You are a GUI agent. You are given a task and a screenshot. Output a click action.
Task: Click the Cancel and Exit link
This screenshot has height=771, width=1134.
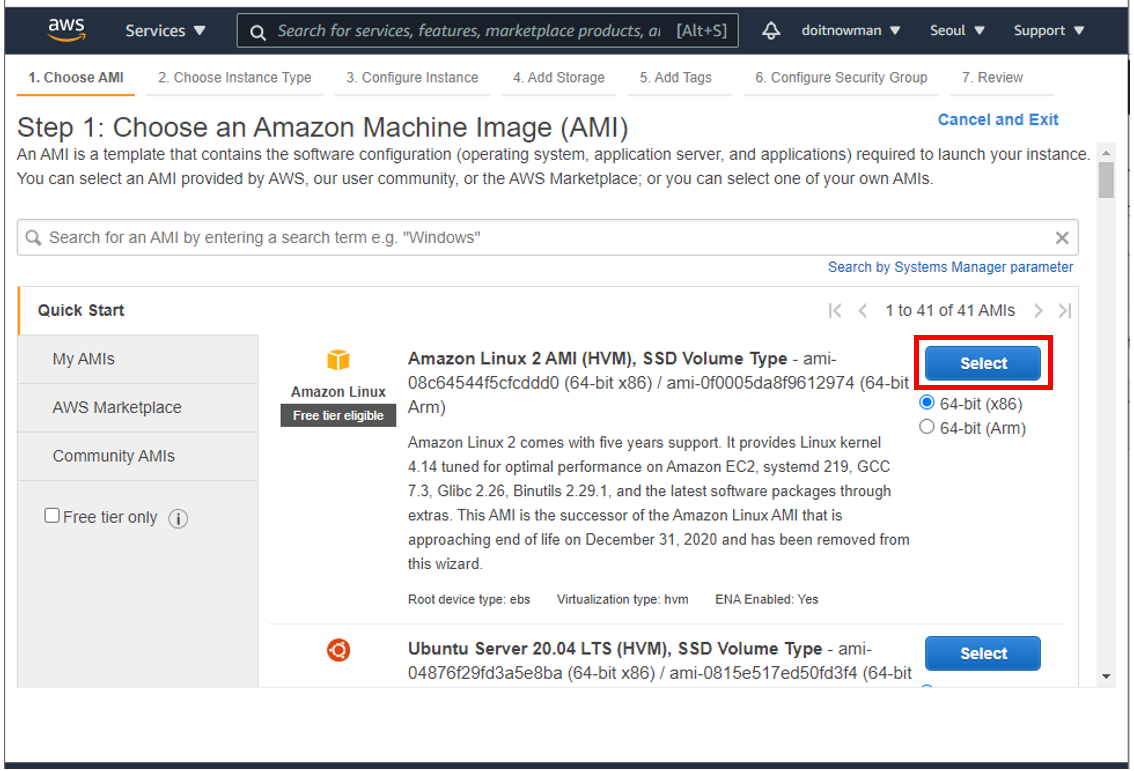point(998,119)
